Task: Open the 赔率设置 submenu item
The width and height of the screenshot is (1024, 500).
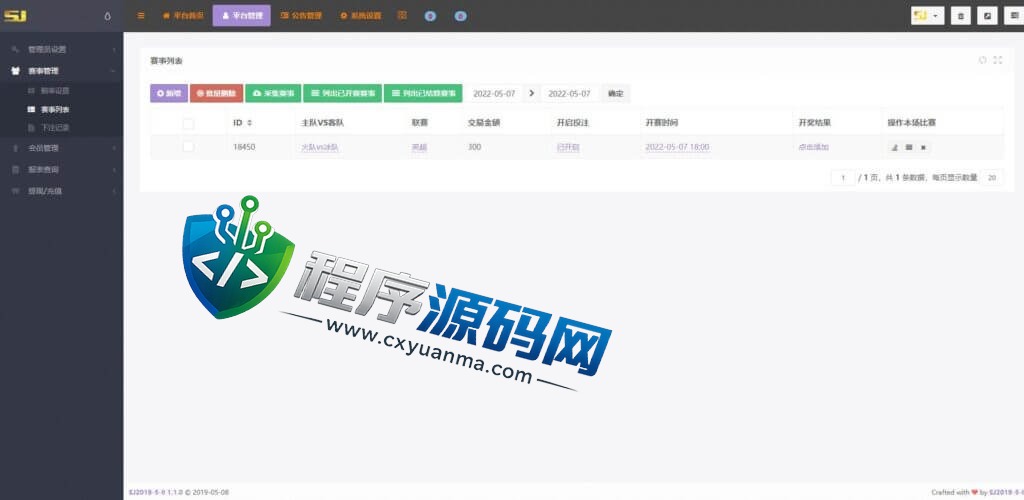Action: tap(55, 91)
